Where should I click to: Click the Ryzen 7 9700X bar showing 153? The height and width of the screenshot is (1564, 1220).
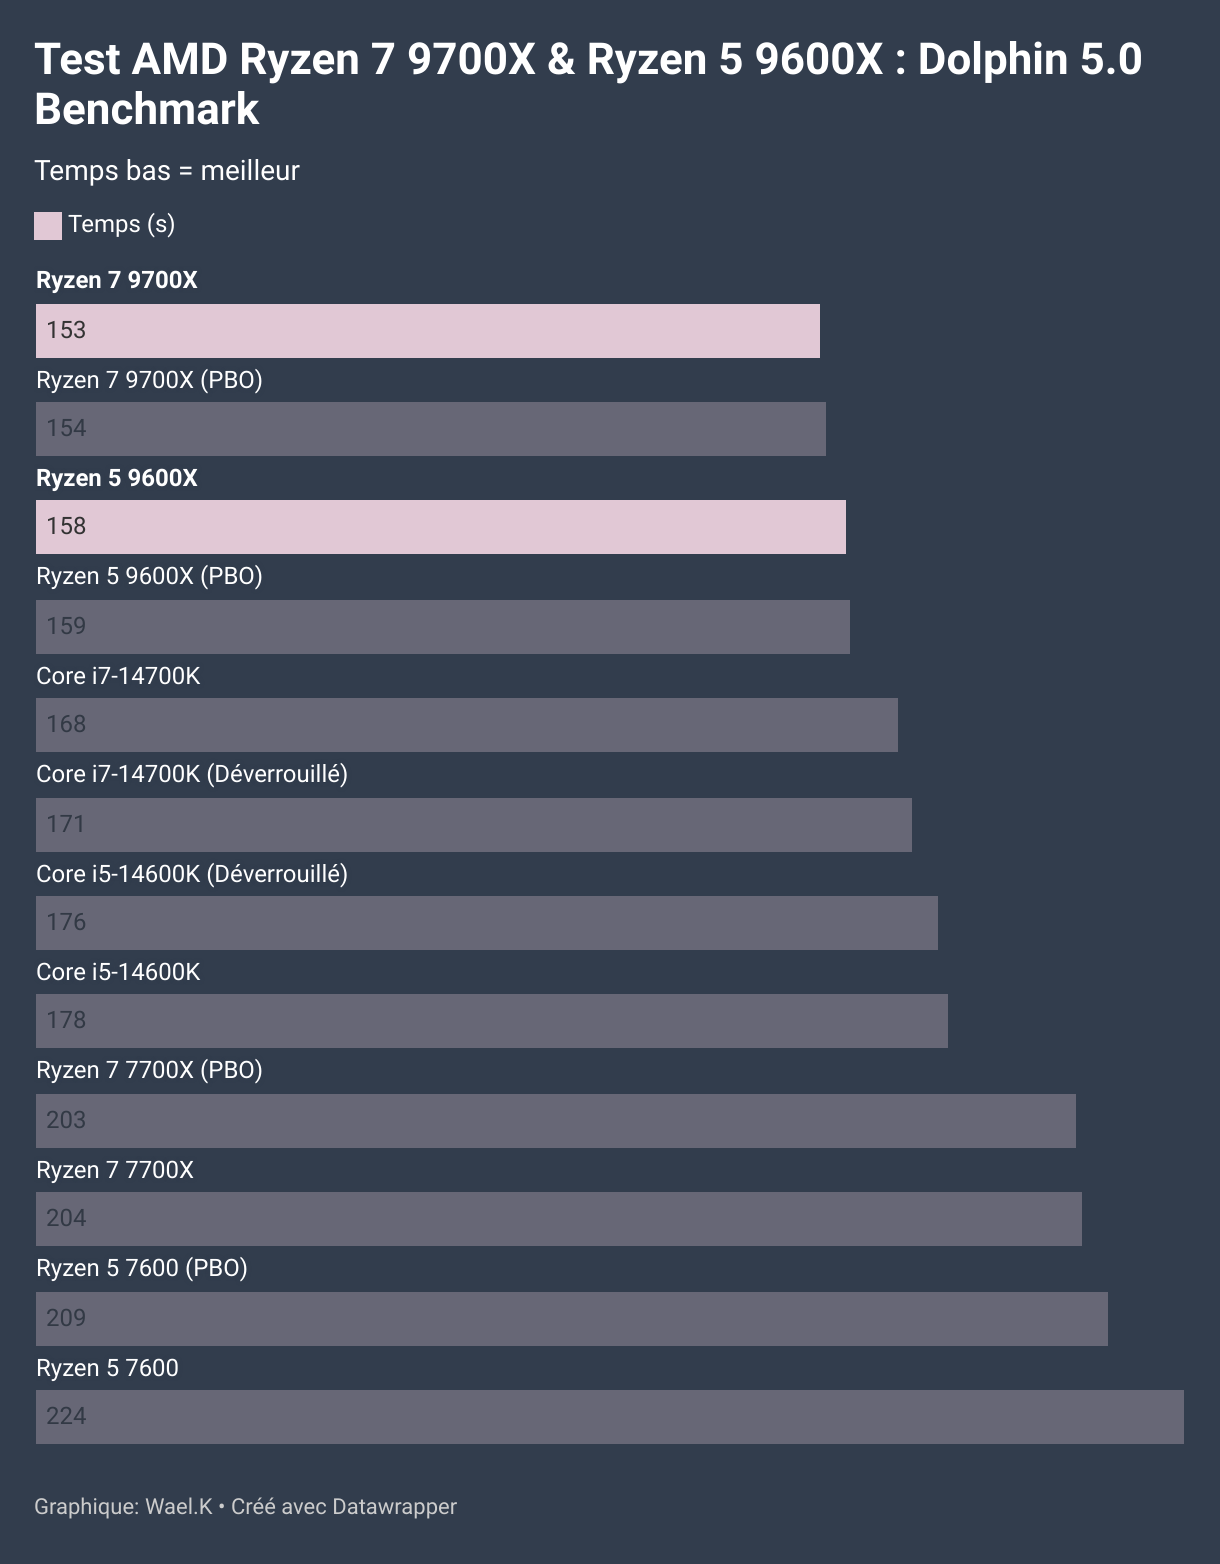click(428, 331)
